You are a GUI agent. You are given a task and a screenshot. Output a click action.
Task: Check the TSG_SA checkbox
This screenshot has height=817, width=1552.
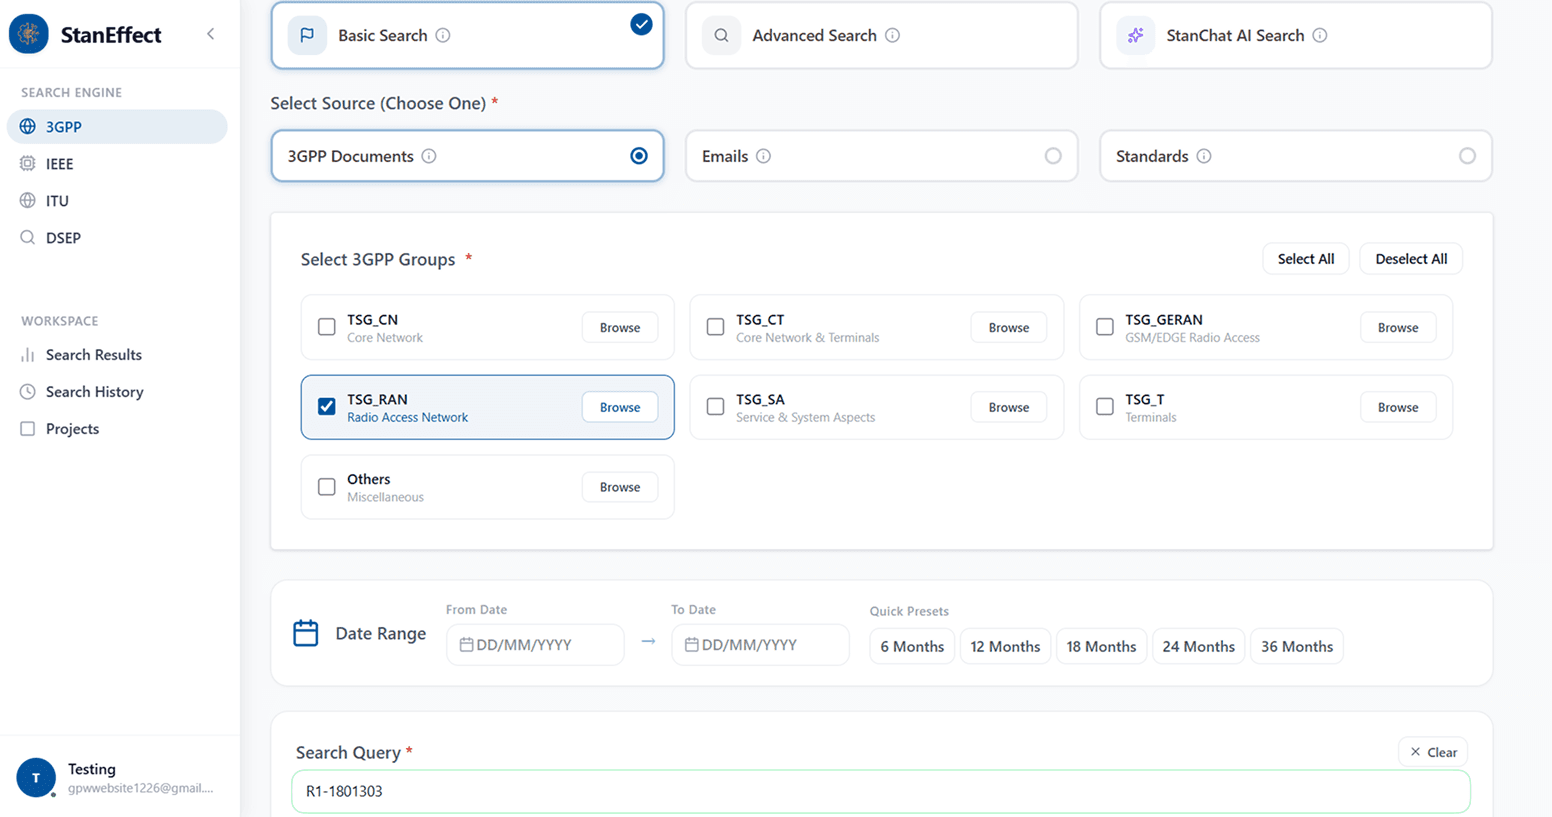[x=715, y=407]
